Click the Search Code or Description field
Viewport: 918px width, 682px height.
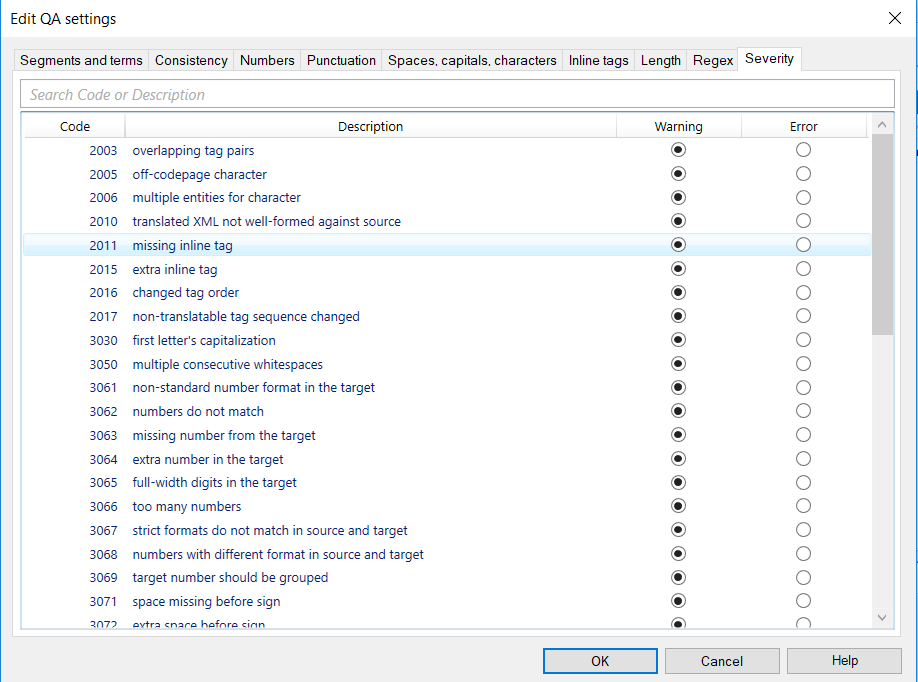tap(457, 94)
